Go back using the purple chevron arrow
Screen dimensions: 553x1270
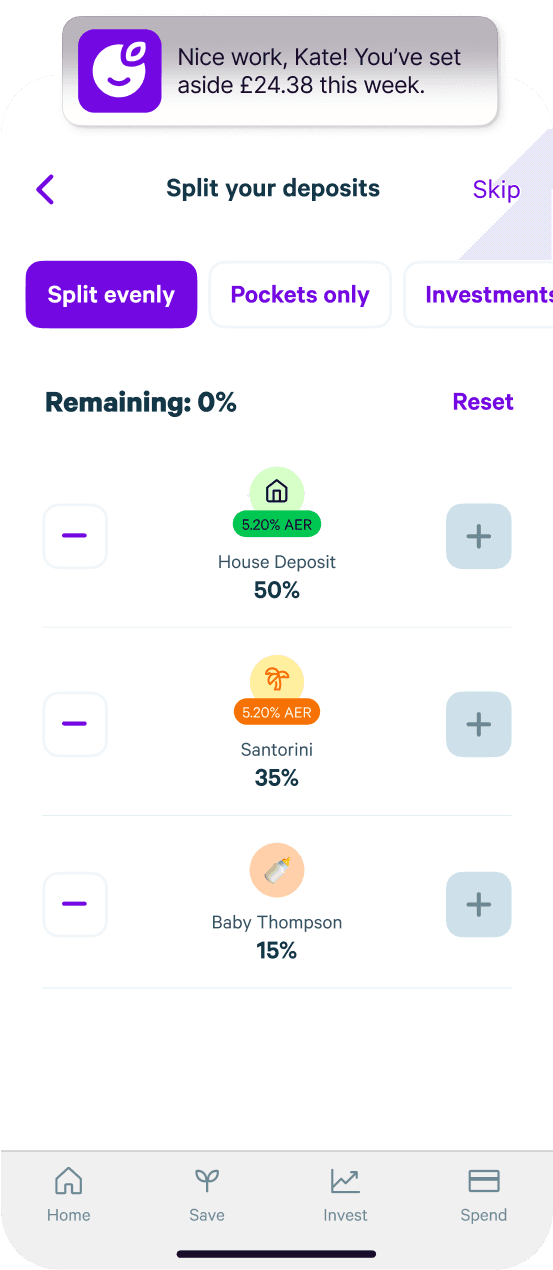click(x=45, y=189)
